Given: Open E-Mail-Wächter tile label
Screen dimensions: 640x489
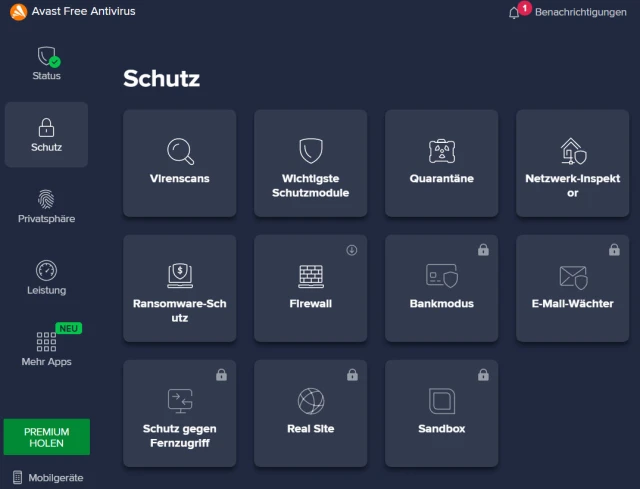Looking at the screenshot, I should click(572, 304).
